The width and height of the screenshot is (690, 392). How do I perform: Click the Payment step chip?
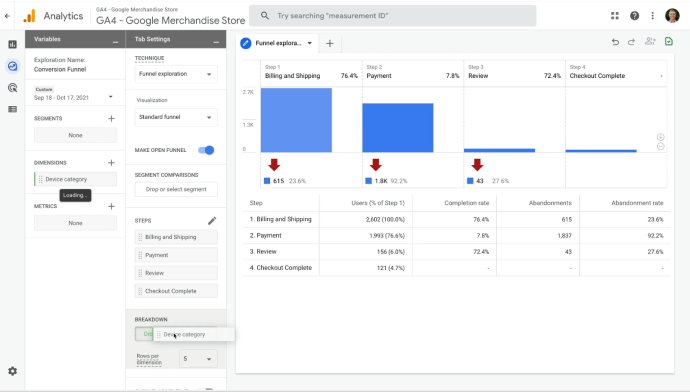tap(176, 255)
